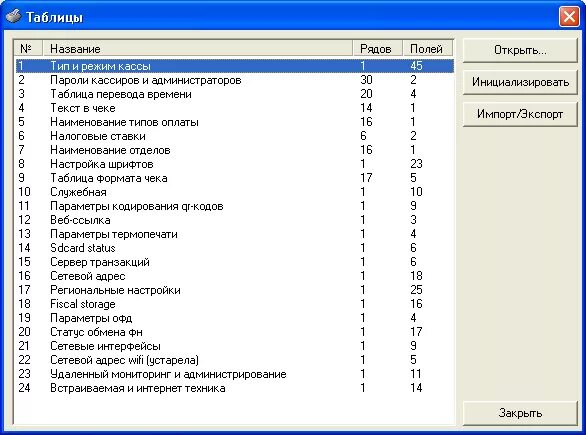Click row count 17 for Таблица формата чека
This screenshot has height=435, width=586.
click(x=366, y=178)
